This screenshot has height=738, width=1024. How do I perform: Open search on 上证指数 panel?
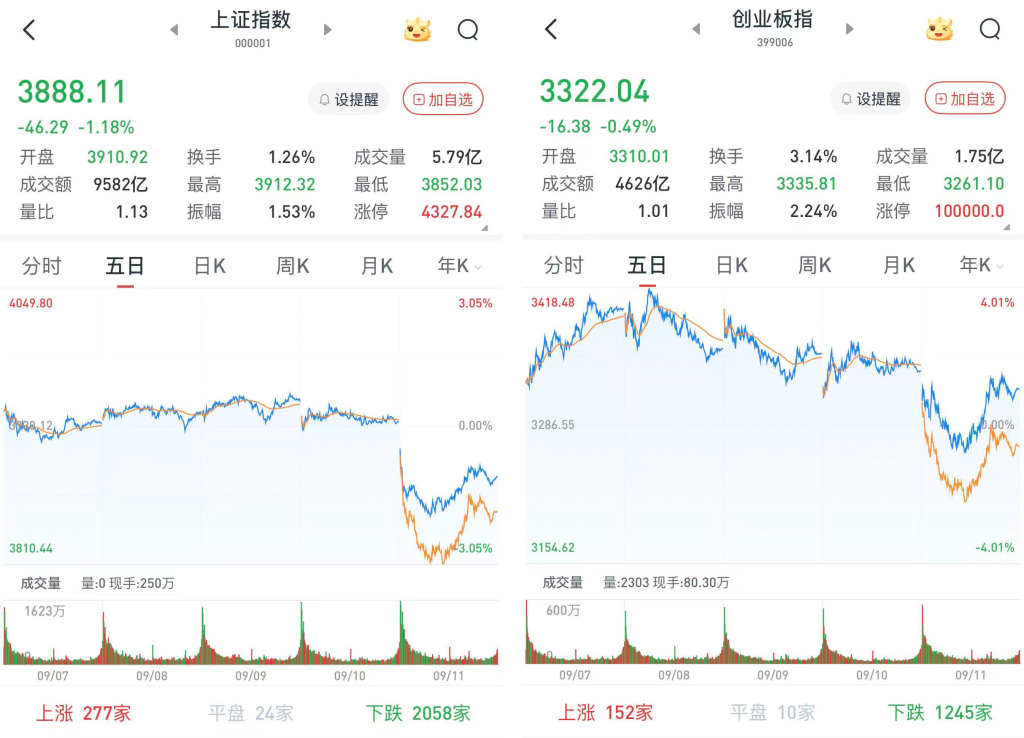coord(468,29)
